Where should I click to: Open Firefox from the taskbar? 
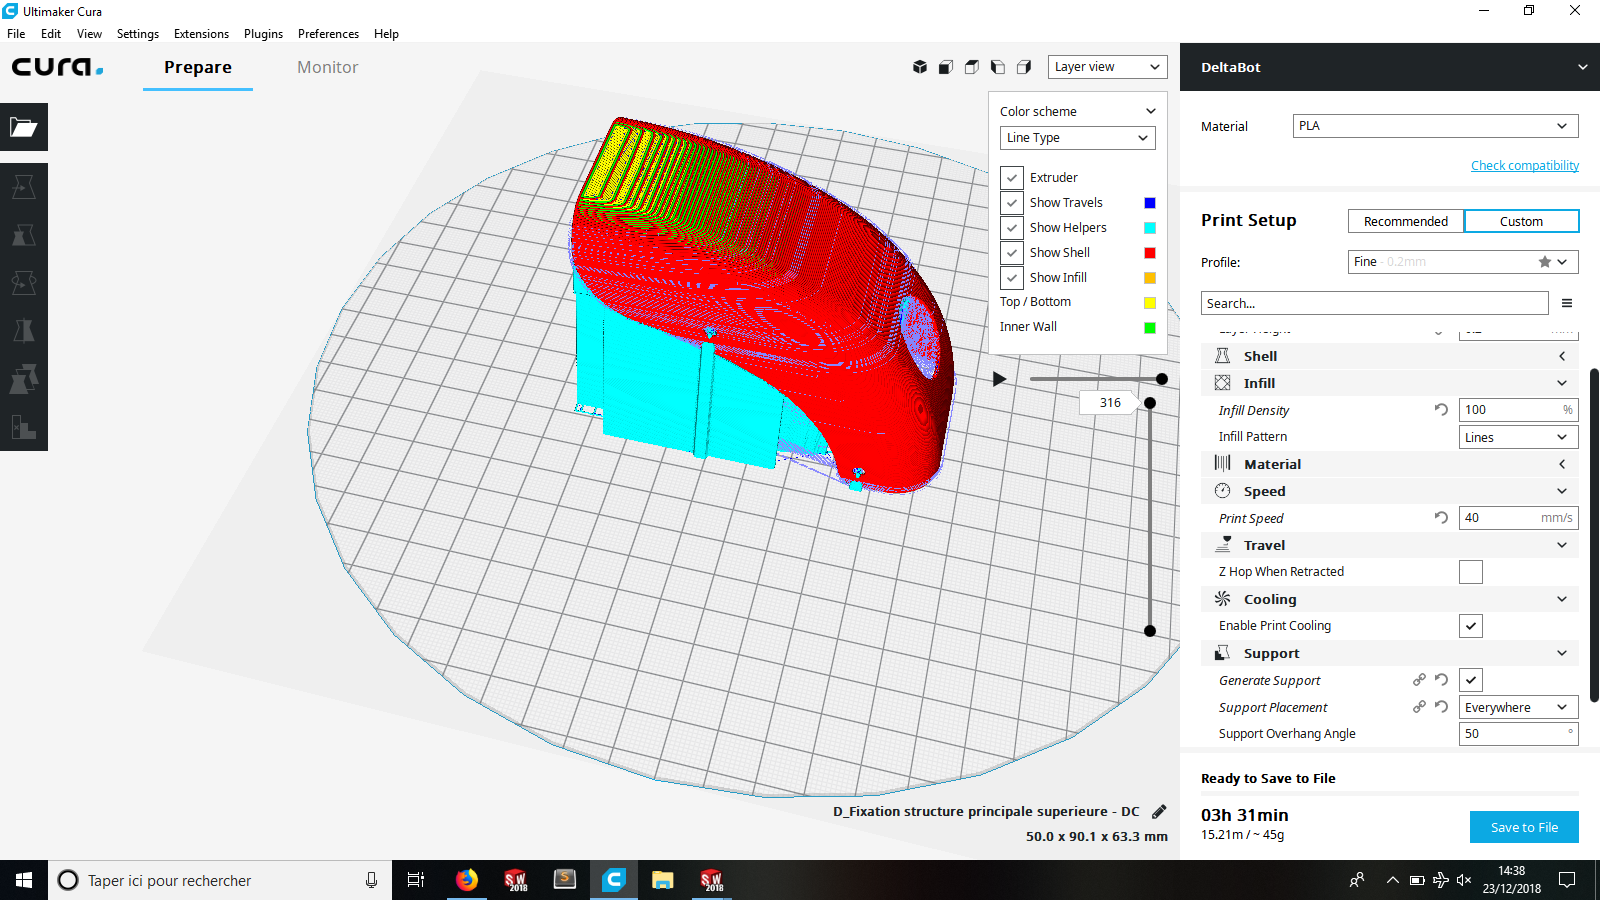click(467, 880)
